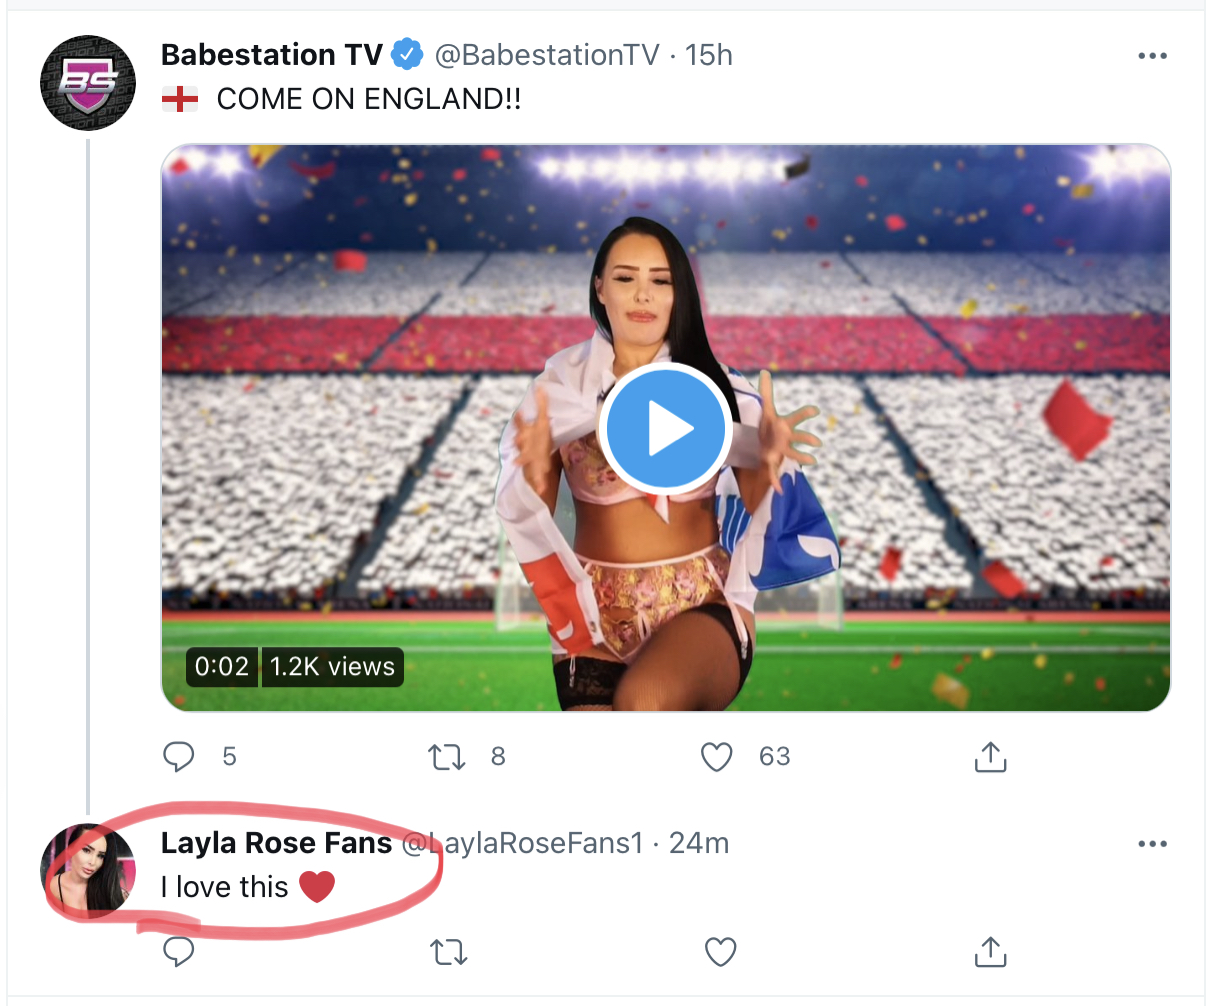The width and height of the screenshot is (1213, 1006).
Task: Like the Layla Rose Fans reply
Action: point(720,951)
